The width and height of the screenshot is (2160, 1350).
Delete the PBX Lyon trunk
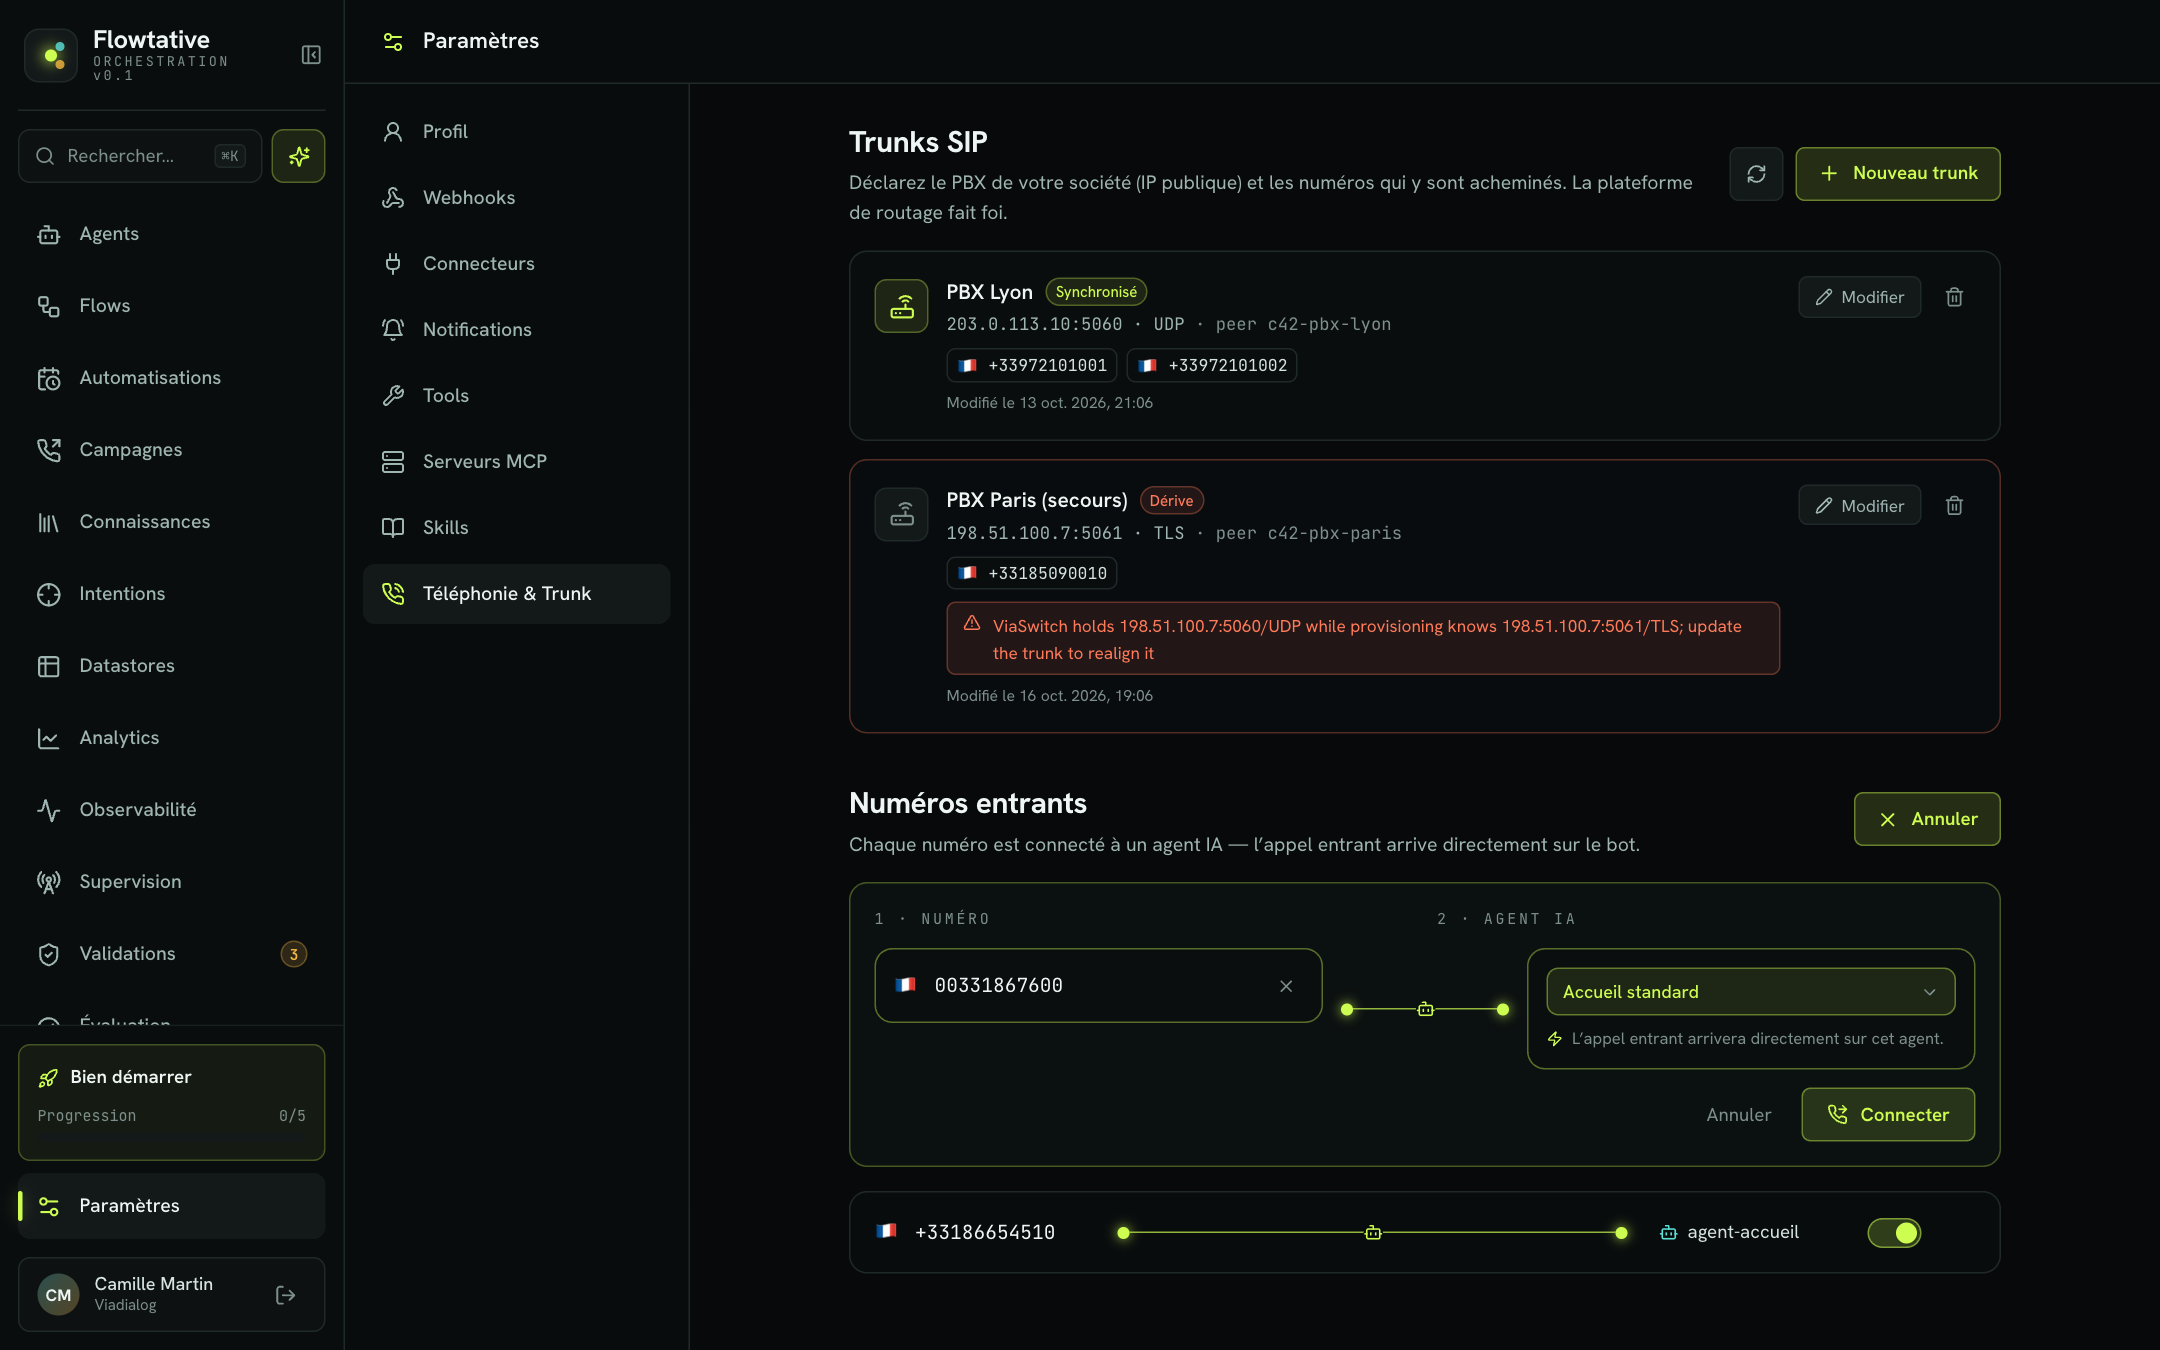pos(1954,297)
